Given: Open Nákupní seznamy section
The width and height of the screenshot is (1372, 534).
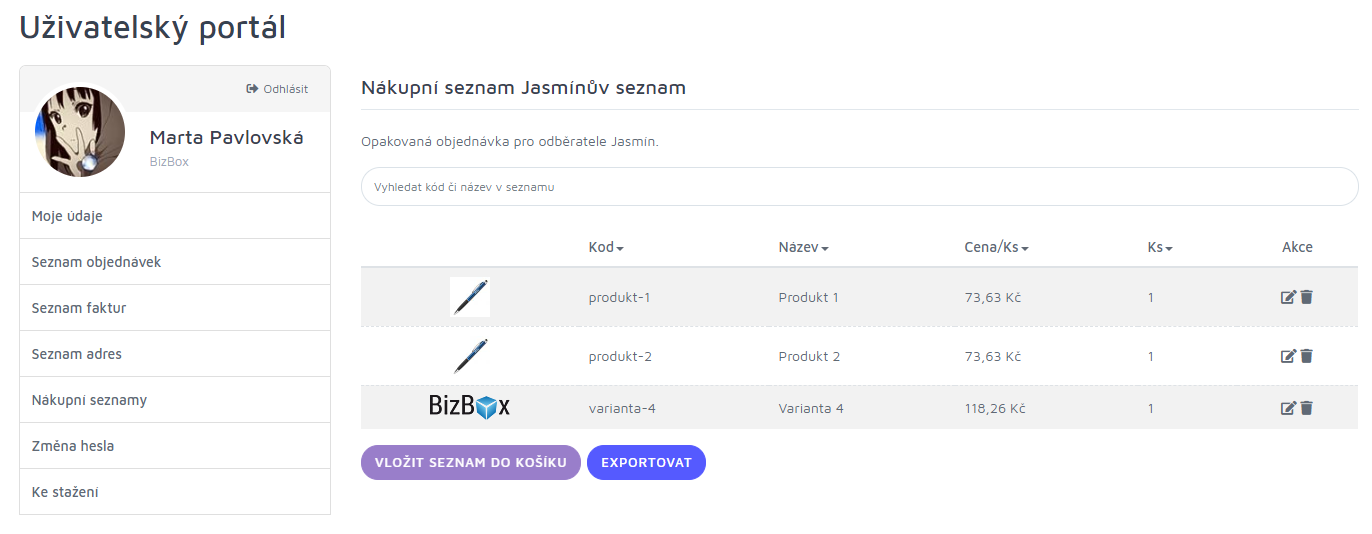Looking at the screenshot, I should [x=175, y=400].
